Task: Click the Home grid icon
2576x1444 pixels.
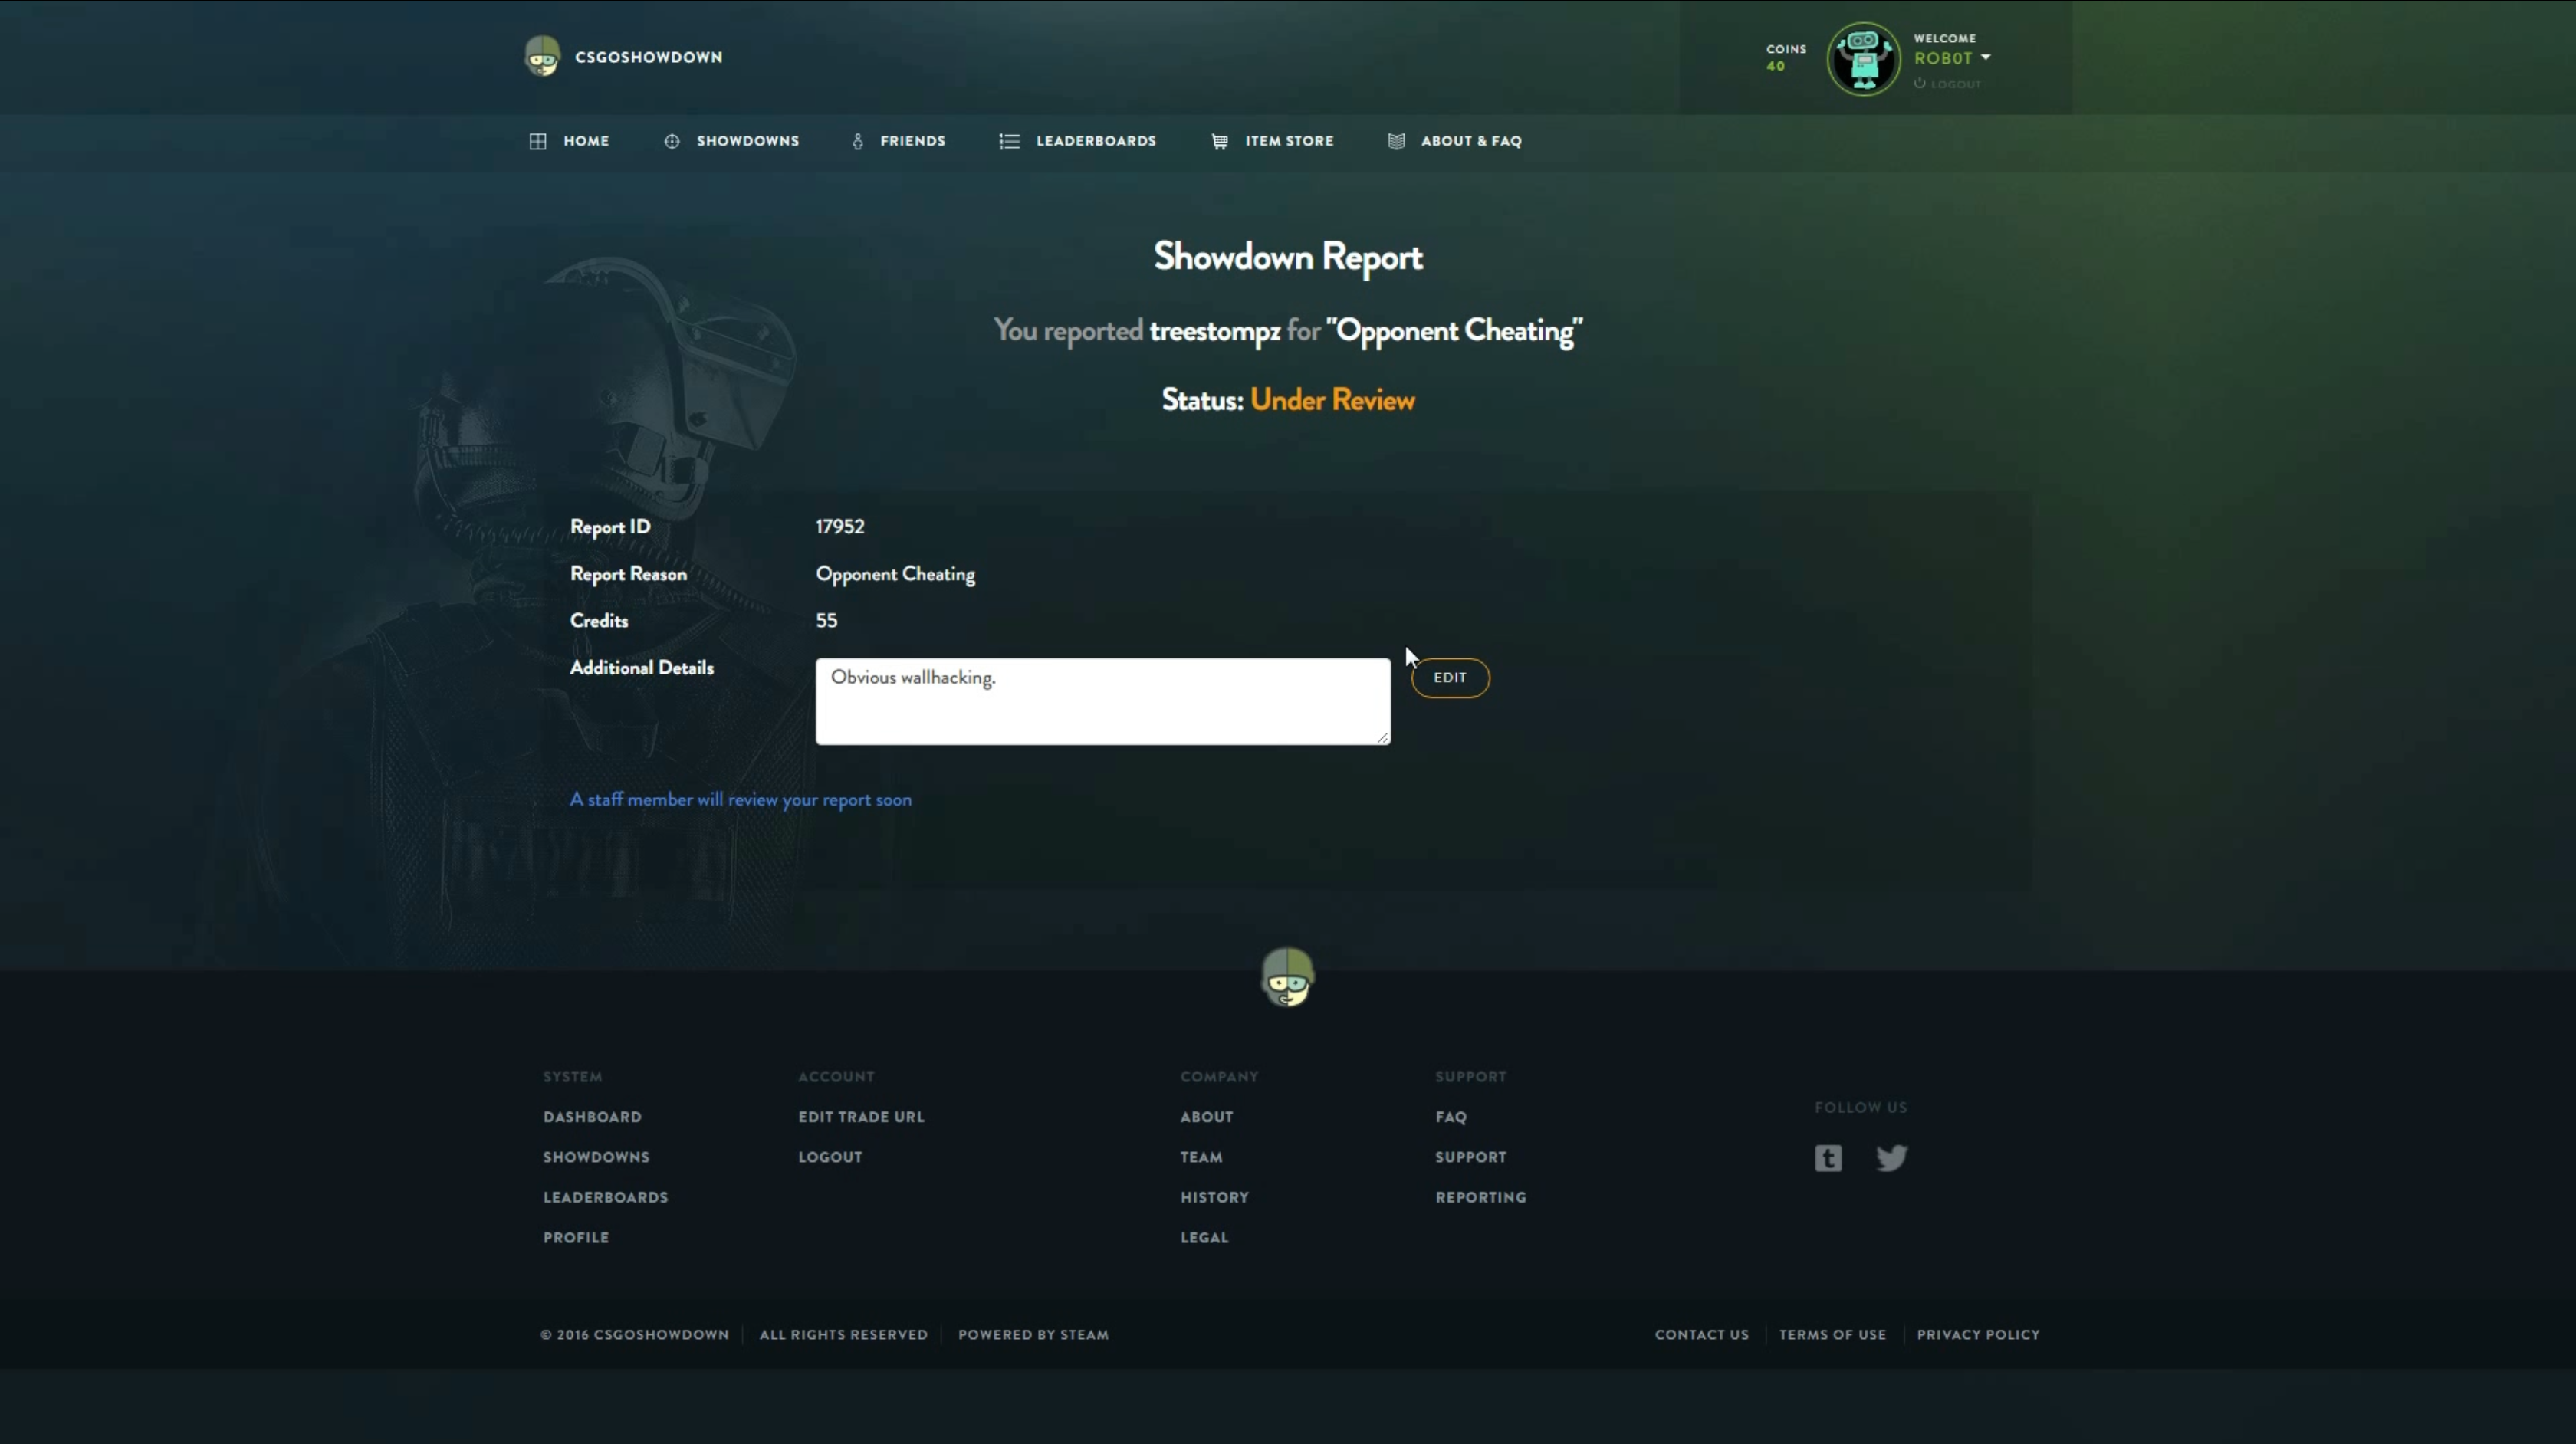Action: 538,141
